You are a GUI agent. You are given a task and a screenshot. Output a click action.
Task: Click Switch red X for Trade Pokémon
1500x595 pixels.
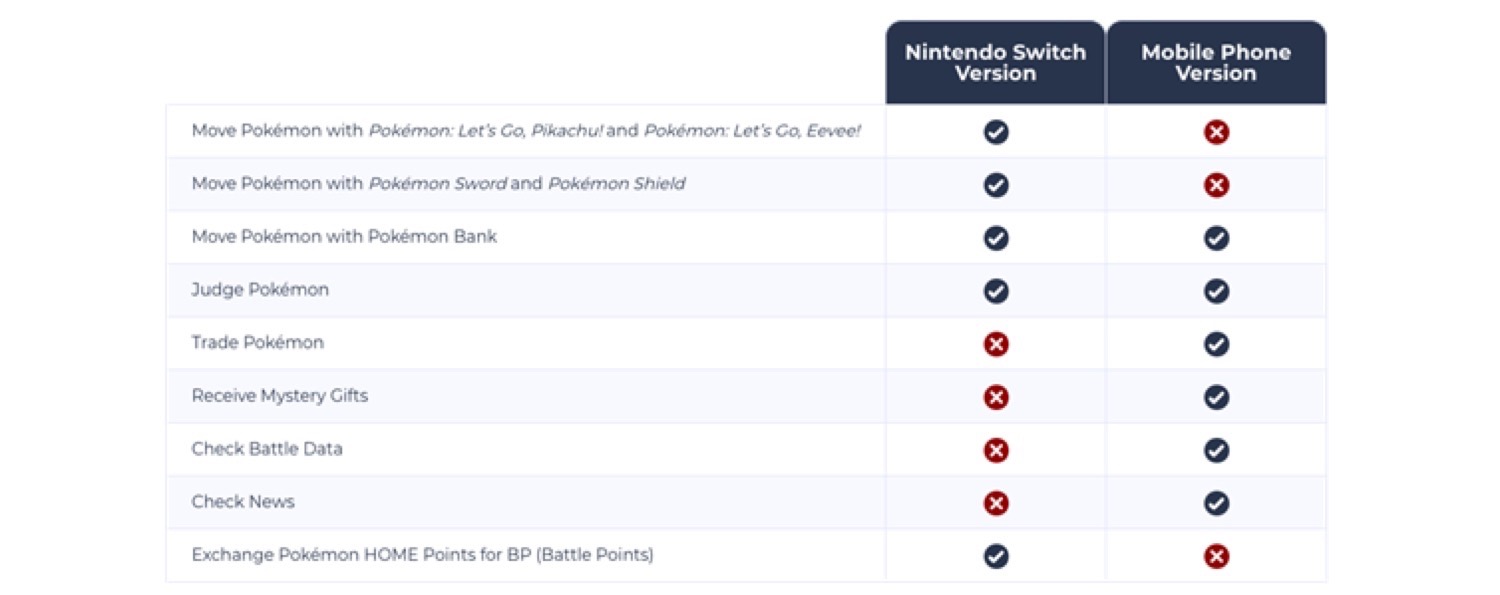point(995,344)
